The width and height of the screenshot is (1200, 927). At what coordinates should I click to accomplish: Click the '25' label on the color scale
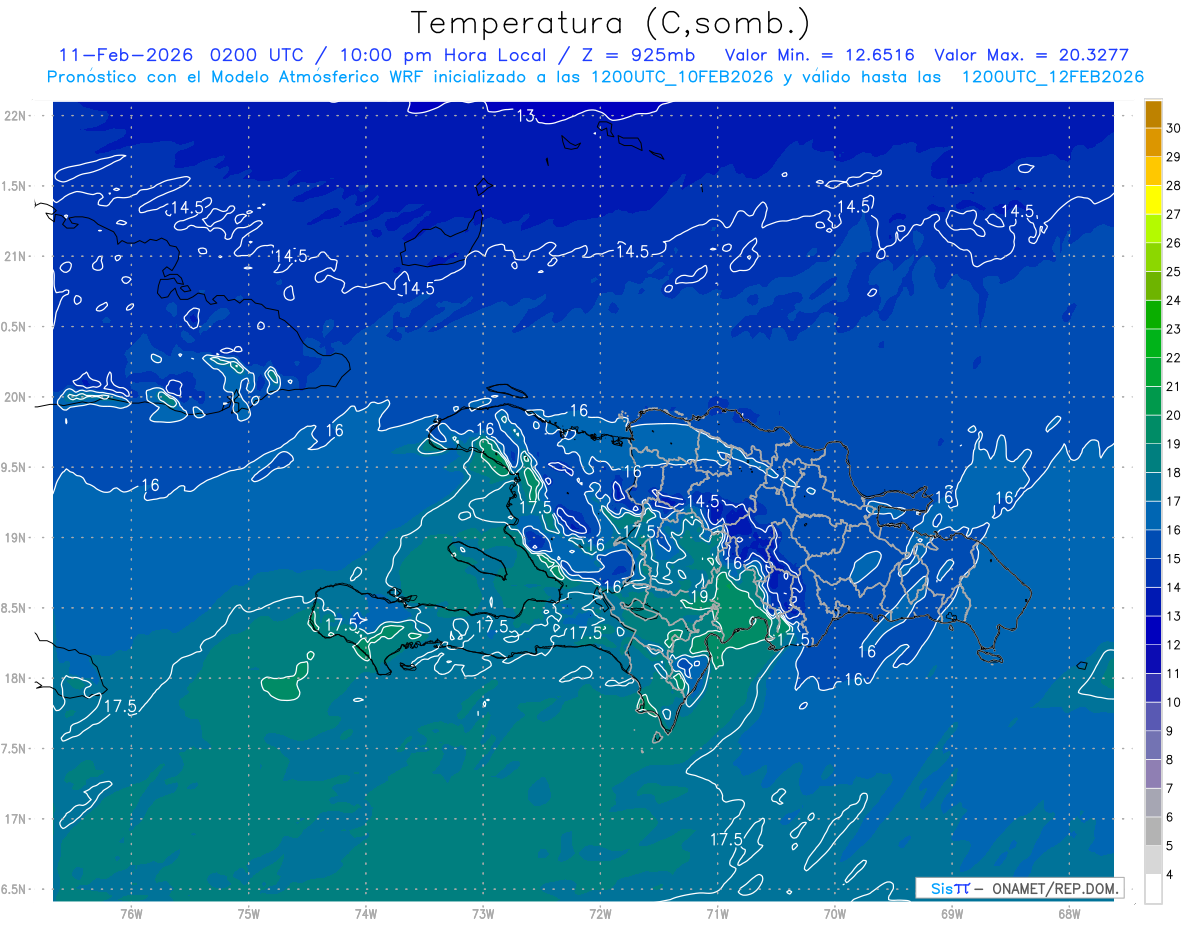(1174, 272)
